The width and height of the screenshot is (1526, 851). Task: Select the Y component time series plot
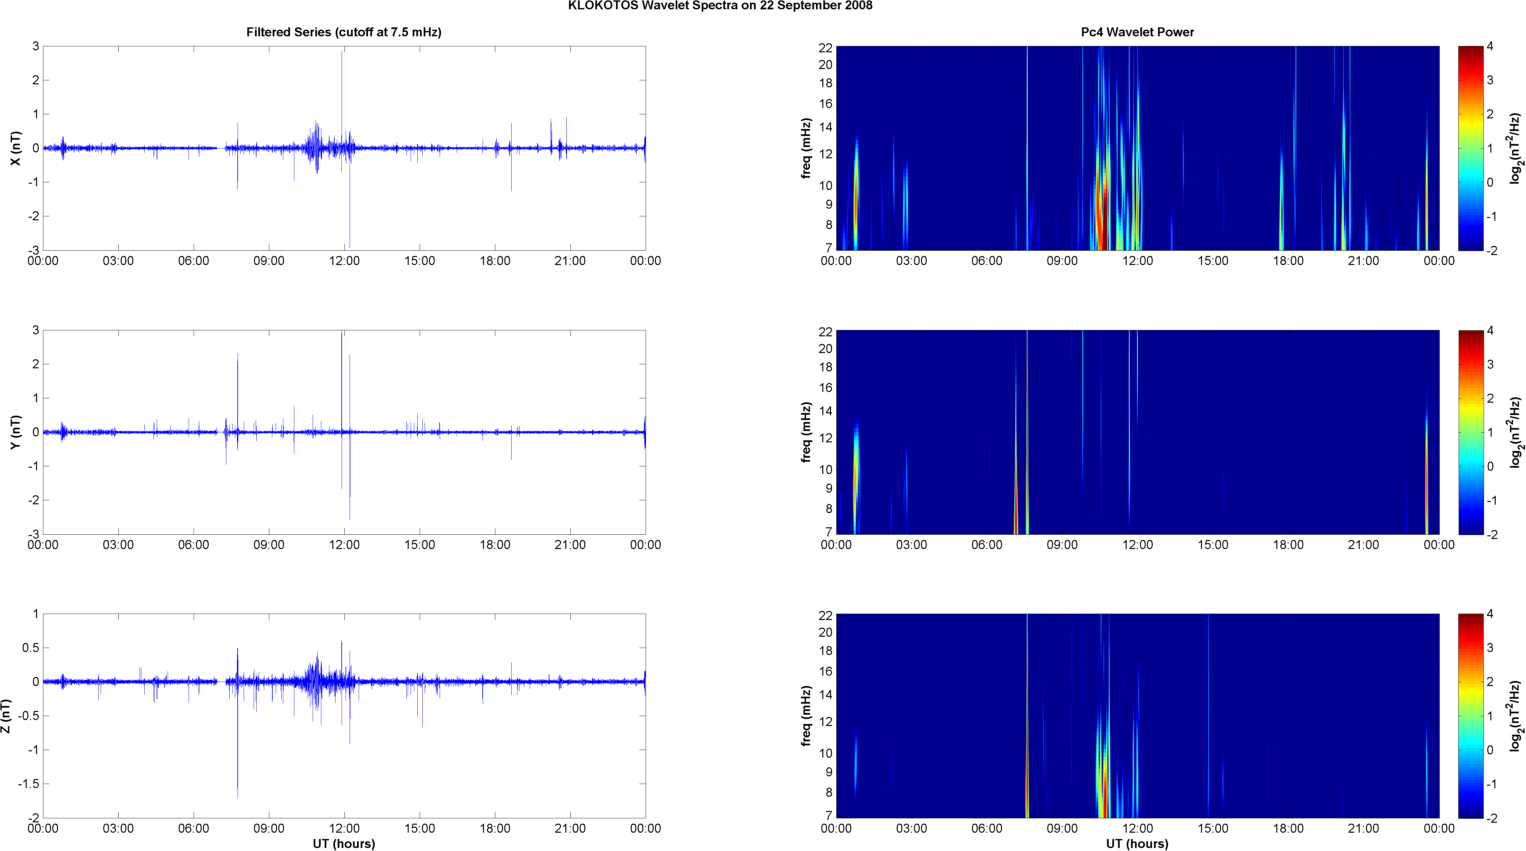[343, 432]
